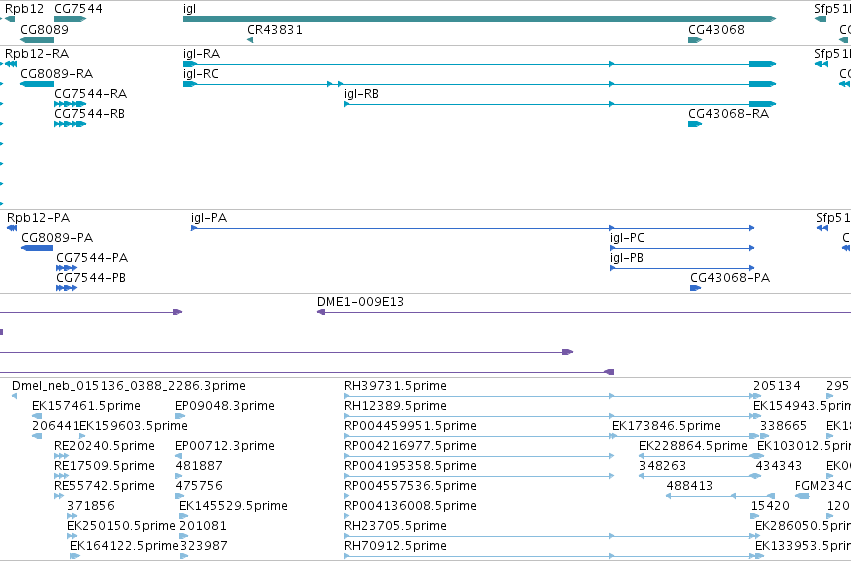Click the 323987 feature label
Viewport: 851px width, 561px height.
pyautogui.click(x=204, y=546)
